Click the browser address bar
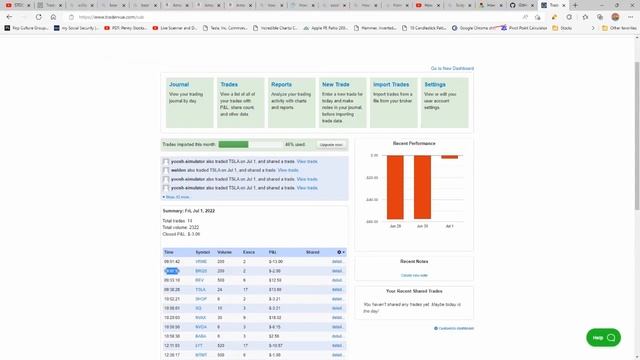The height and width of the screenshot is (360, 640). [x=294, y=17]
